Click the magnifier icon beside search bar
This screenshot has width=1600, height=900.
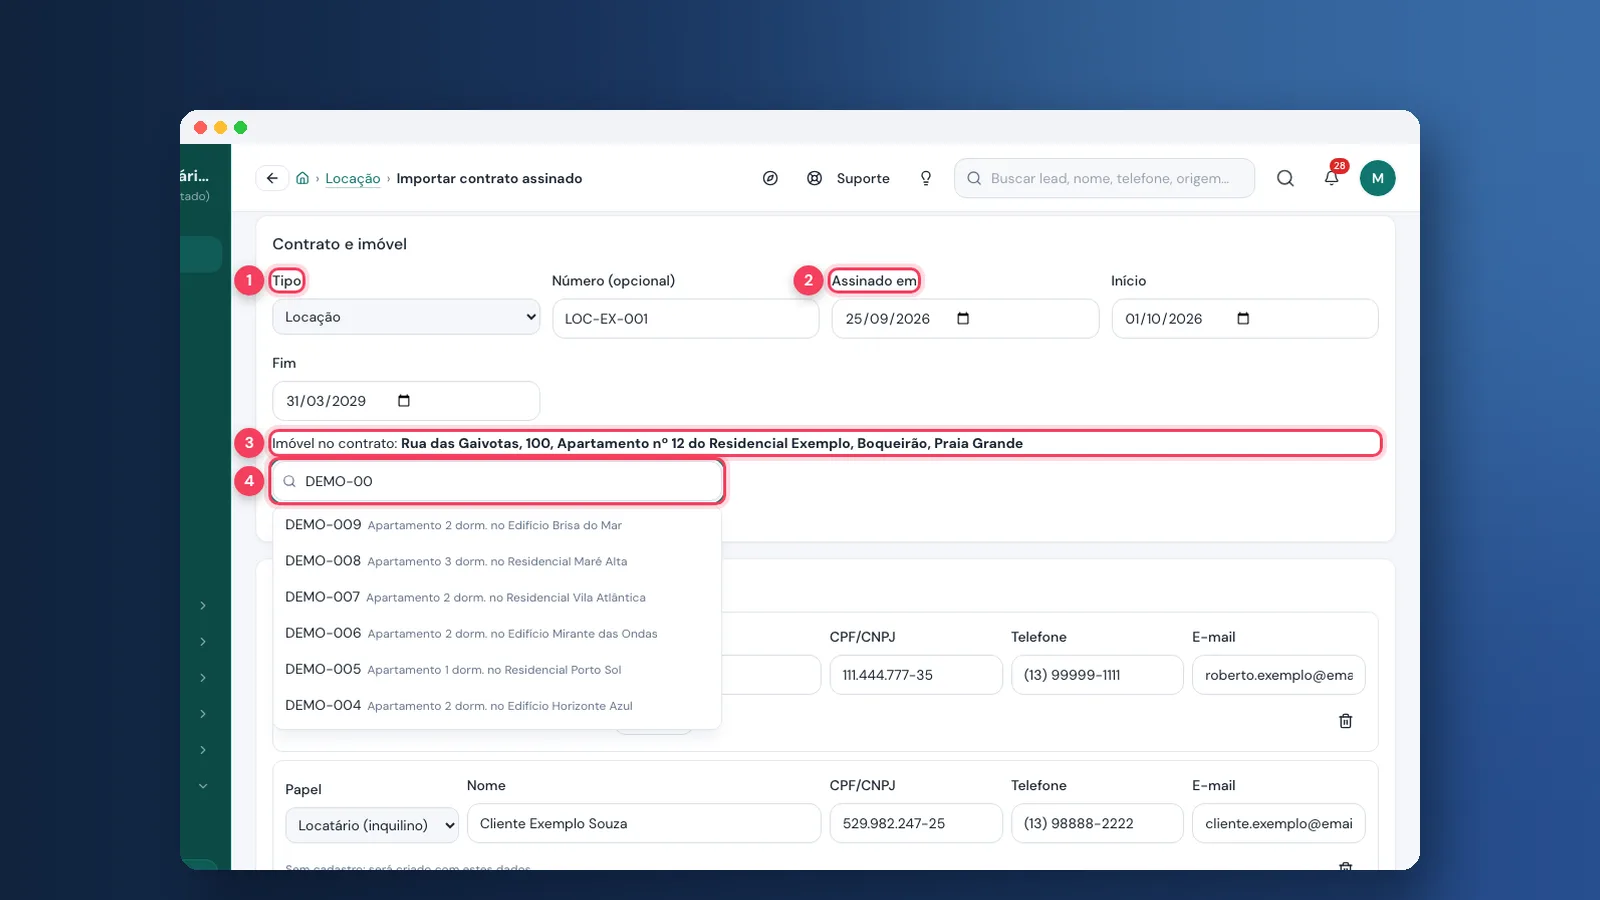coord(1285,178)
